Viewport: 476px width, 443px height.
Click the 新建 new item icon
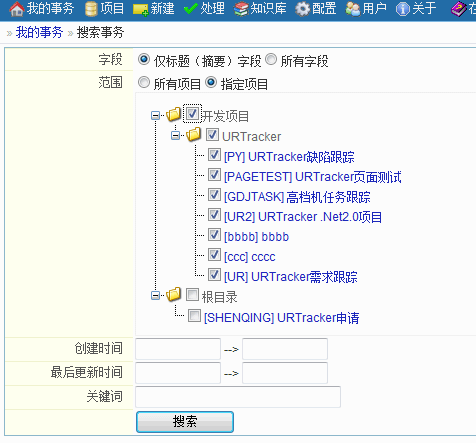(x=140, y=10)
